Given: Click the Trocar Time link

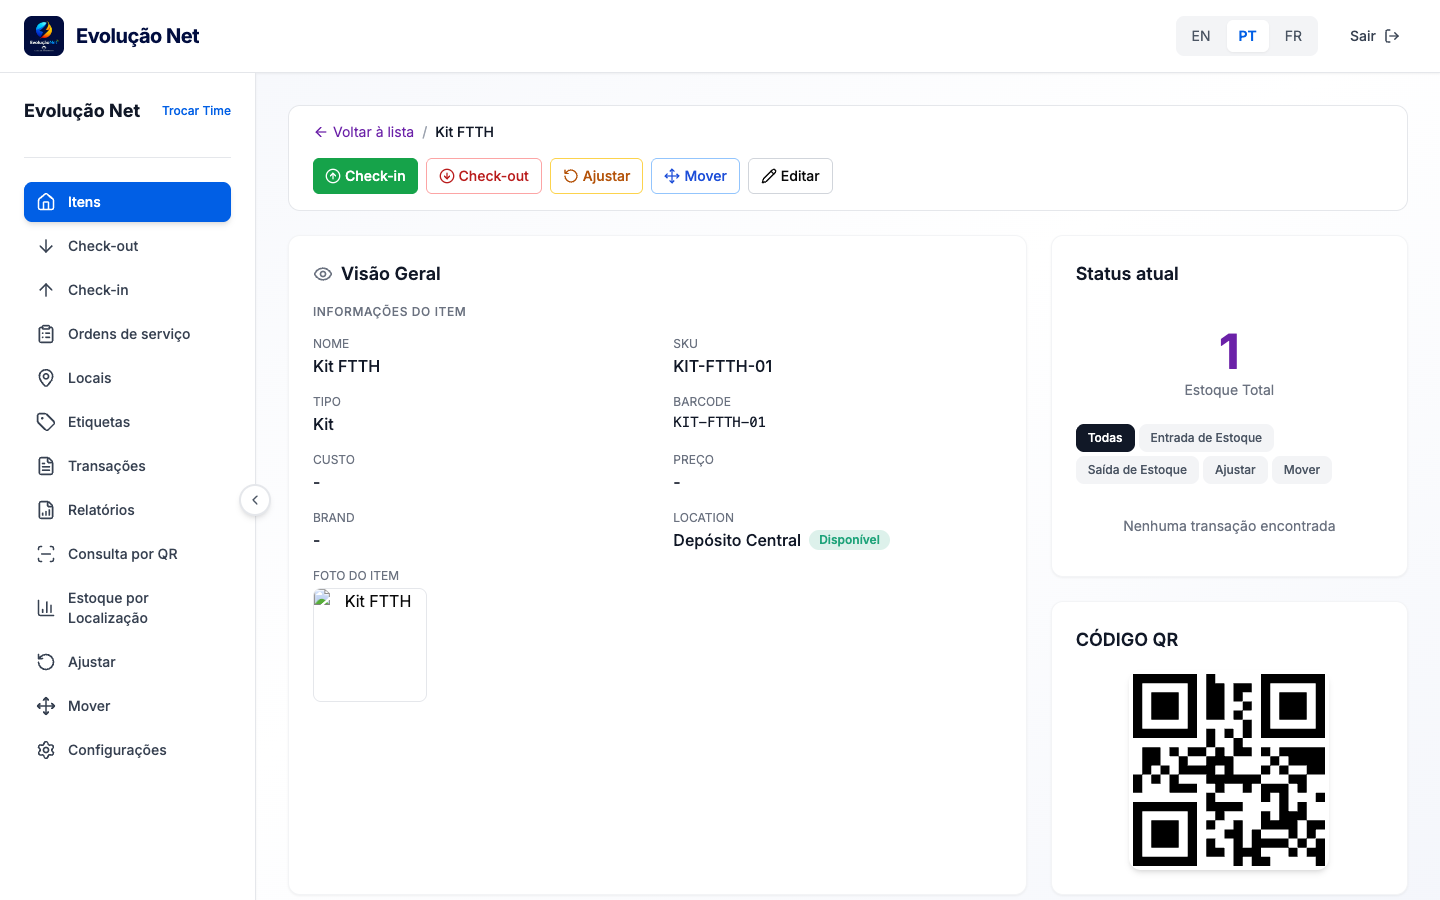Looking at the screenshot, I should (196, 111).
